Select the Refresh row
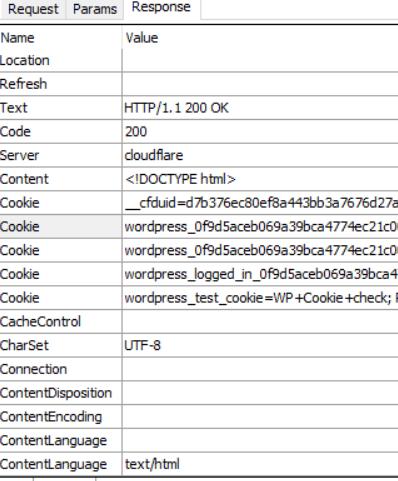Viewport: 398px width, 481px height. pyautogui.click(x=199, y=84)
